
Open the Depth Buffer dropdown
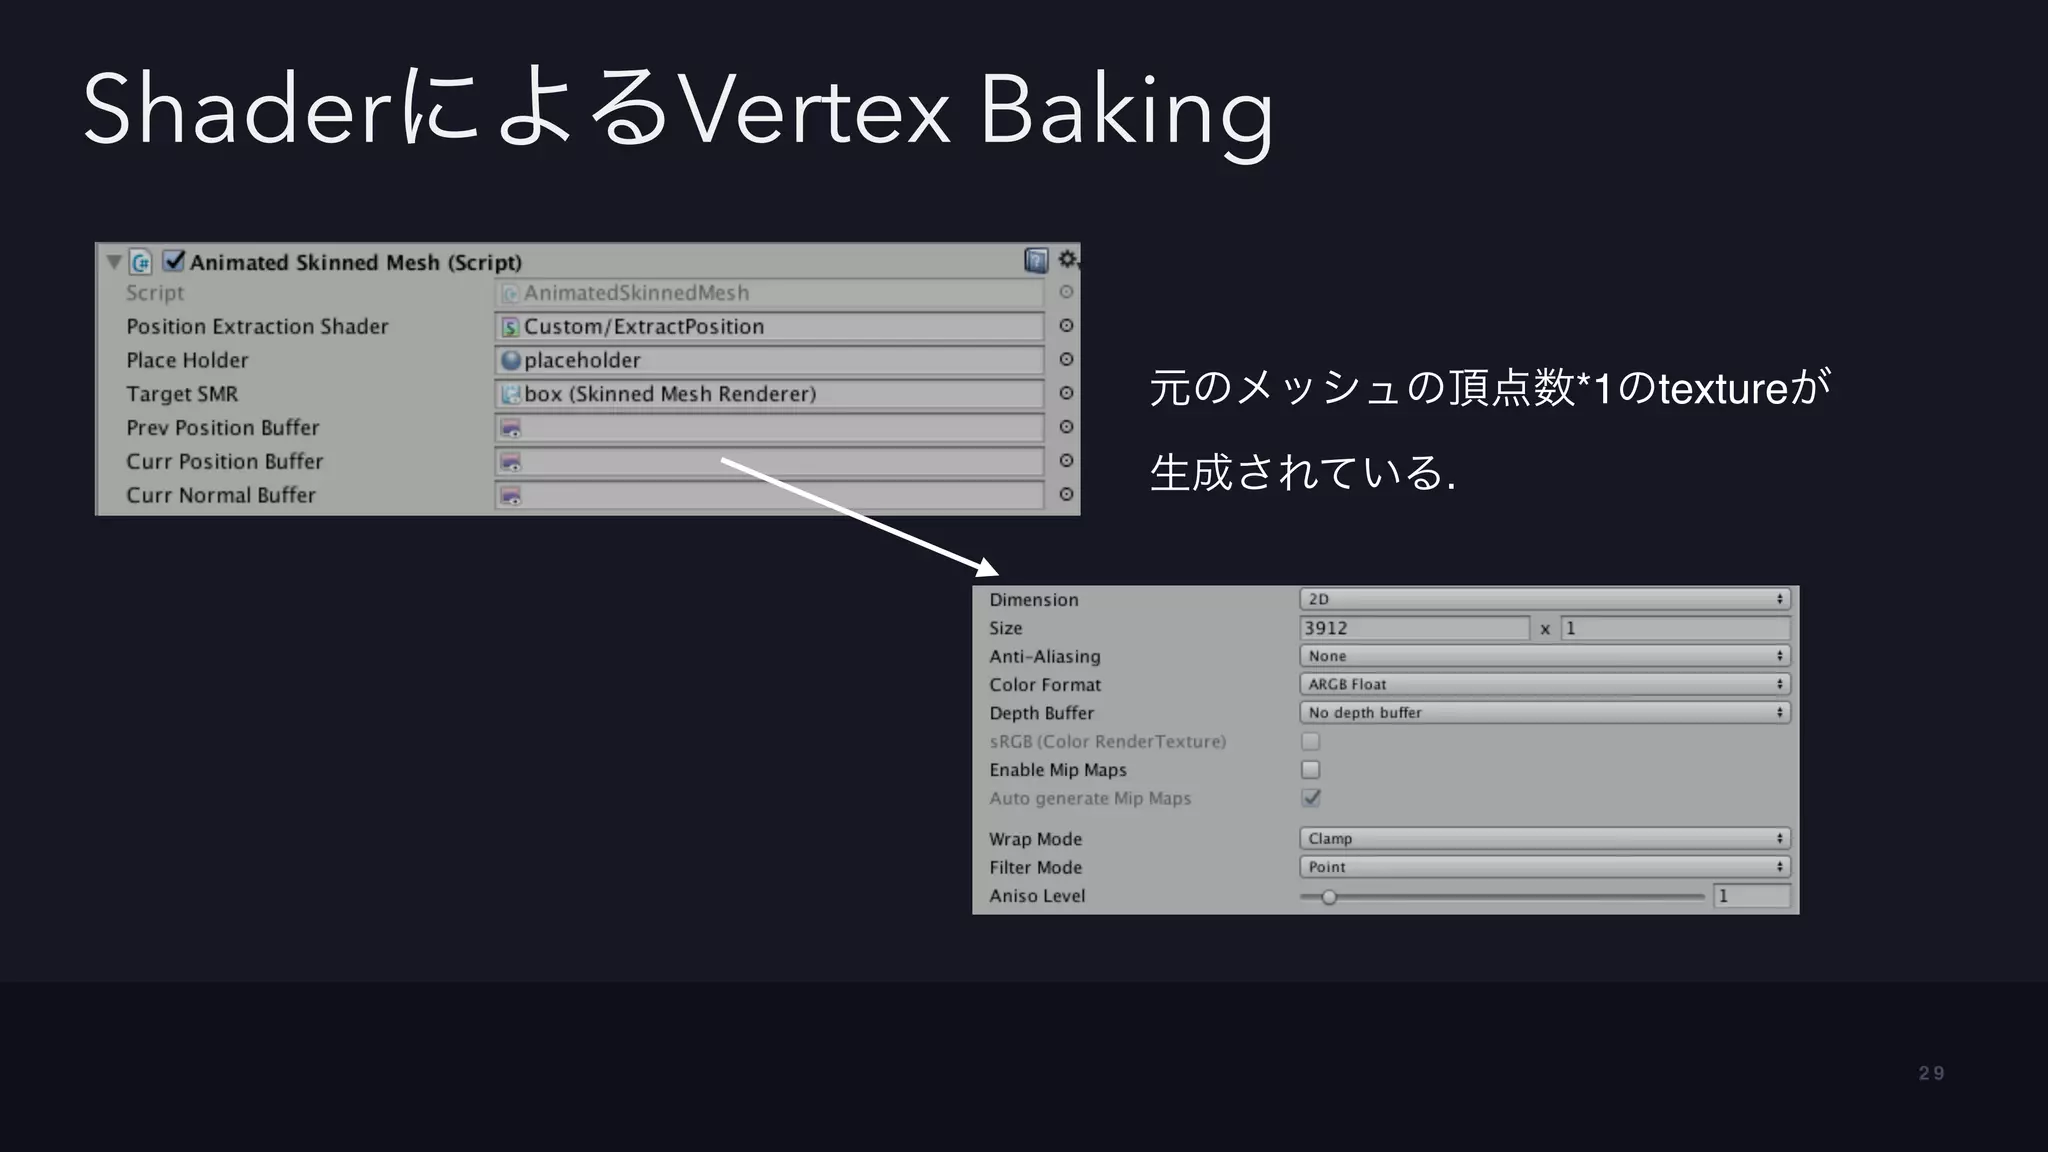point(1545,713)
